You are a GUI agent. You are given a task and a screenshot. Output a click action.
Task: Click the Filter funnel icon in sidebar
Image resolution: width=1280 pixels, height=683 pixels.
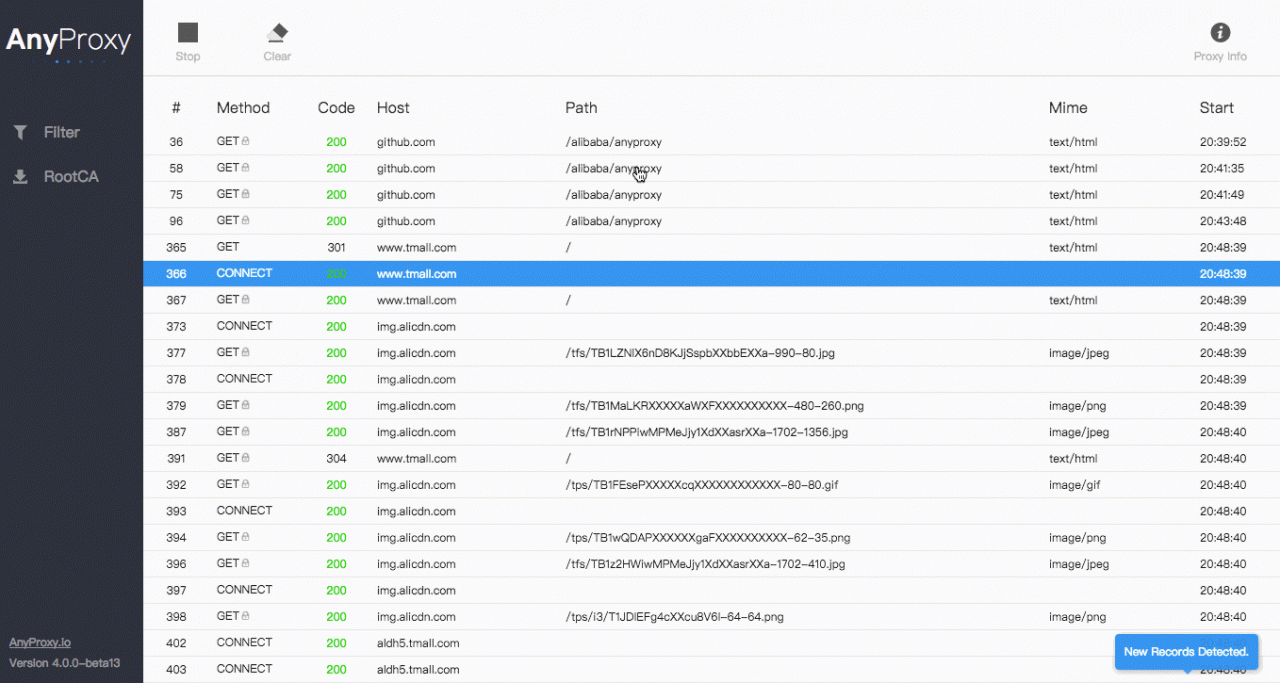point(20,132)
